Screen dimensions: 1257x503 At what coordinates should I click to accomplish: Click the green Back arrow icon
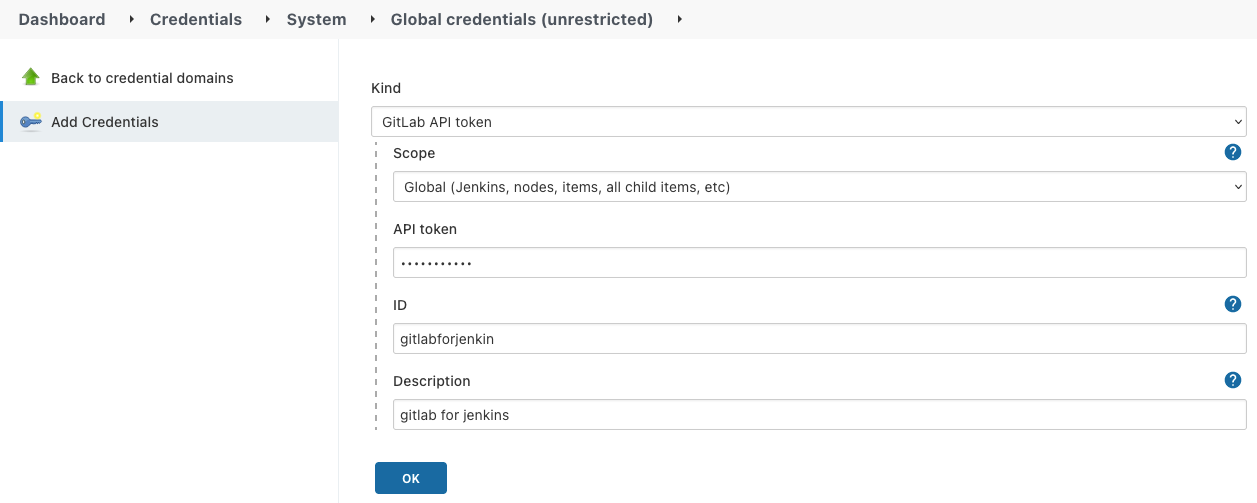pyautogui.click(x=30, y=77)
